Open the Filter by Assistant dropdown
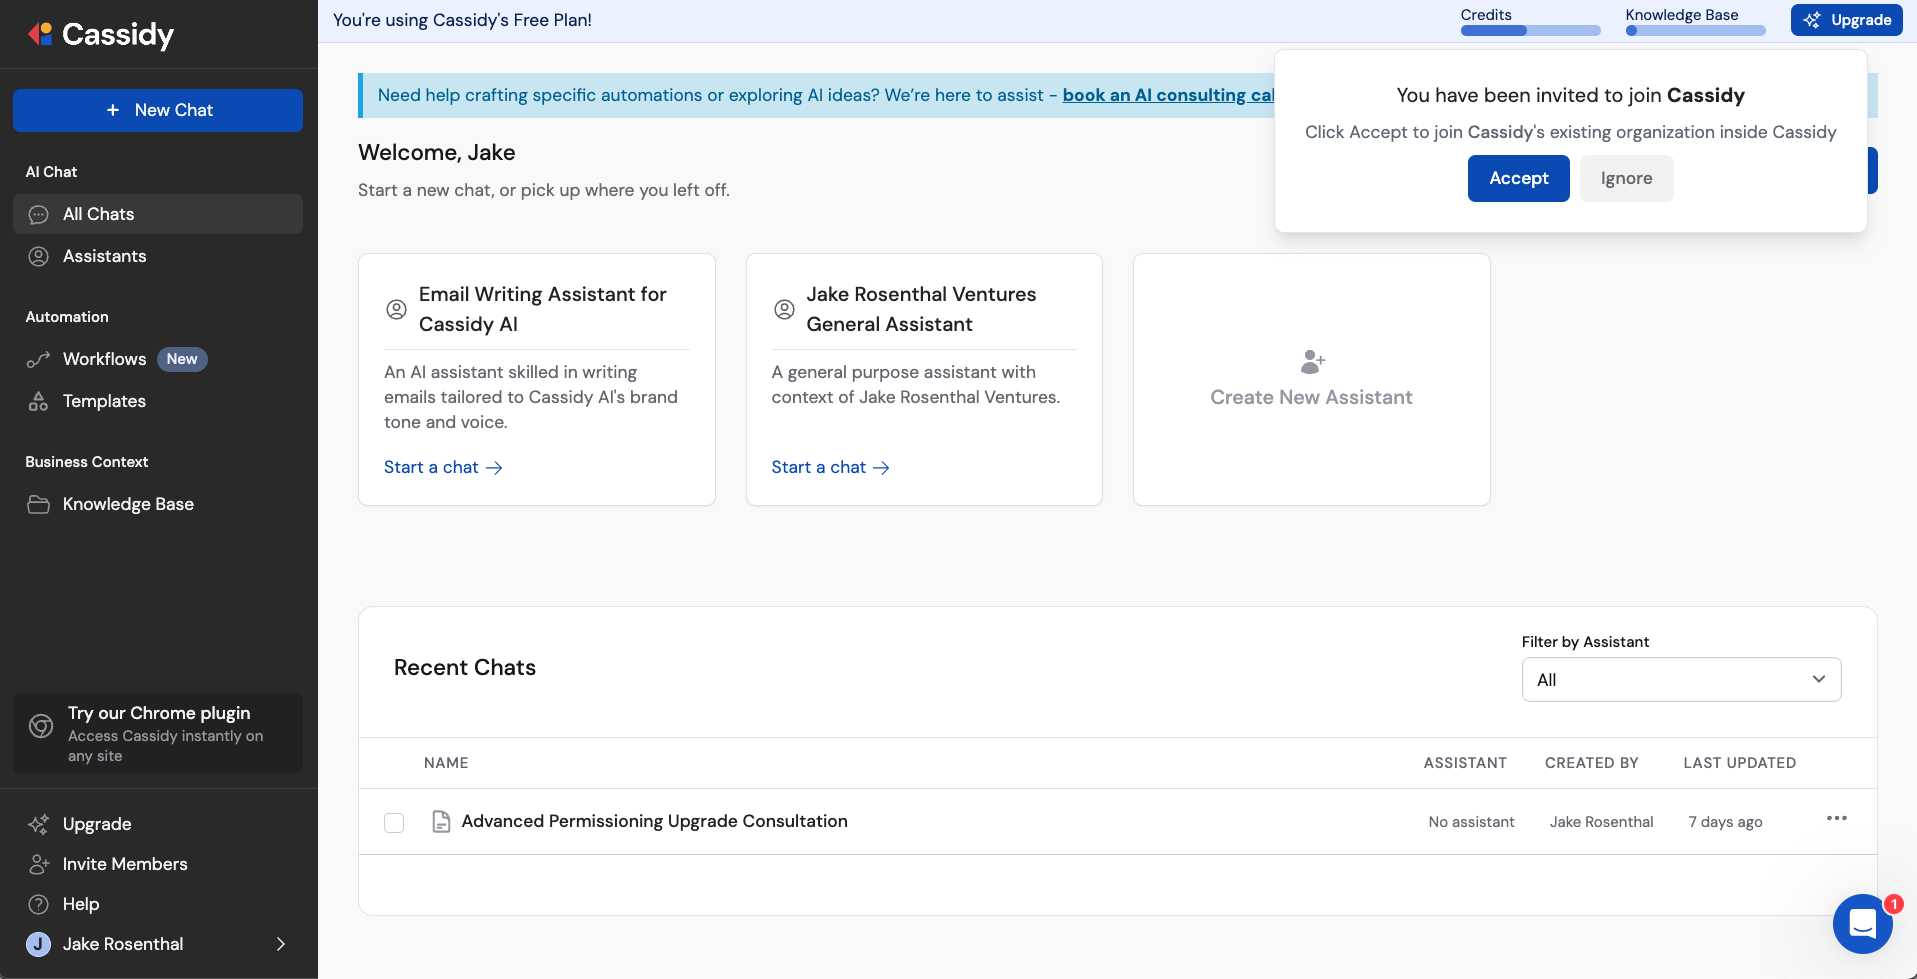Screen dimensions: 1917x979 click(x=1681, y=680)
